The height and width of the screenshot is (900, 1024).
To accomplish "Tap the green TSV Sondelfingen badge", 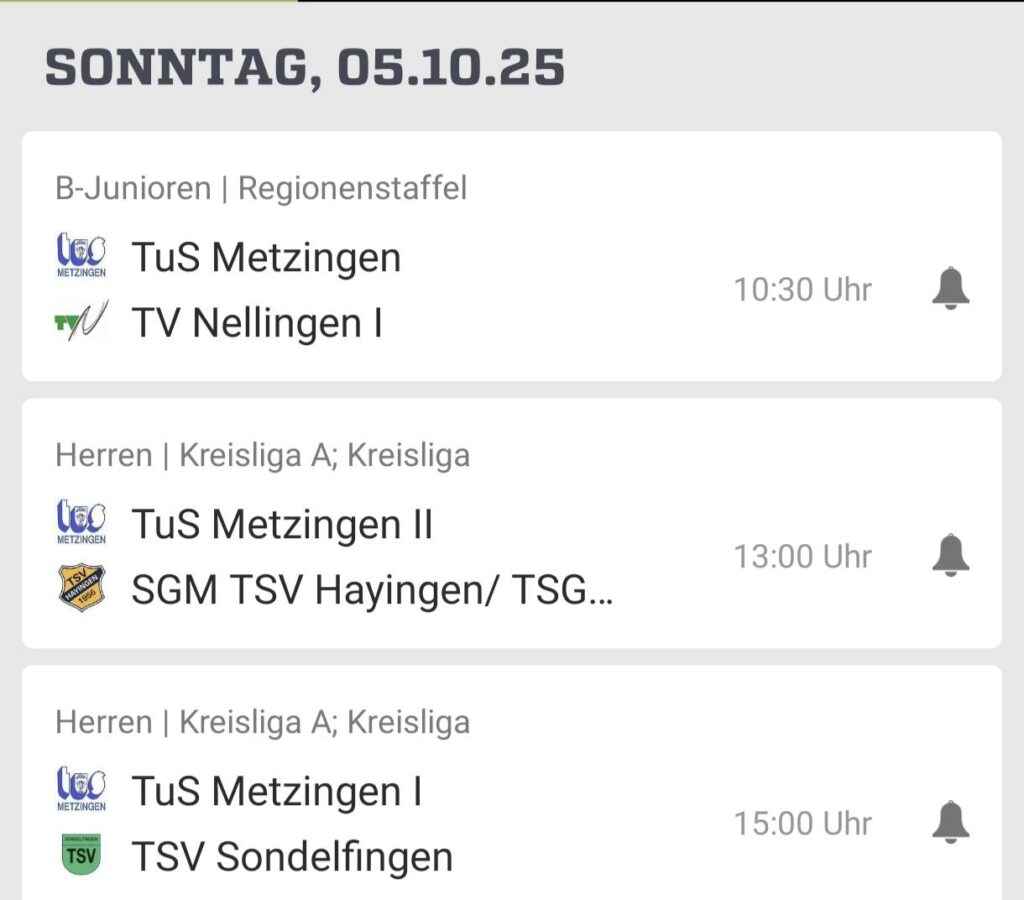I will (81, 856).
